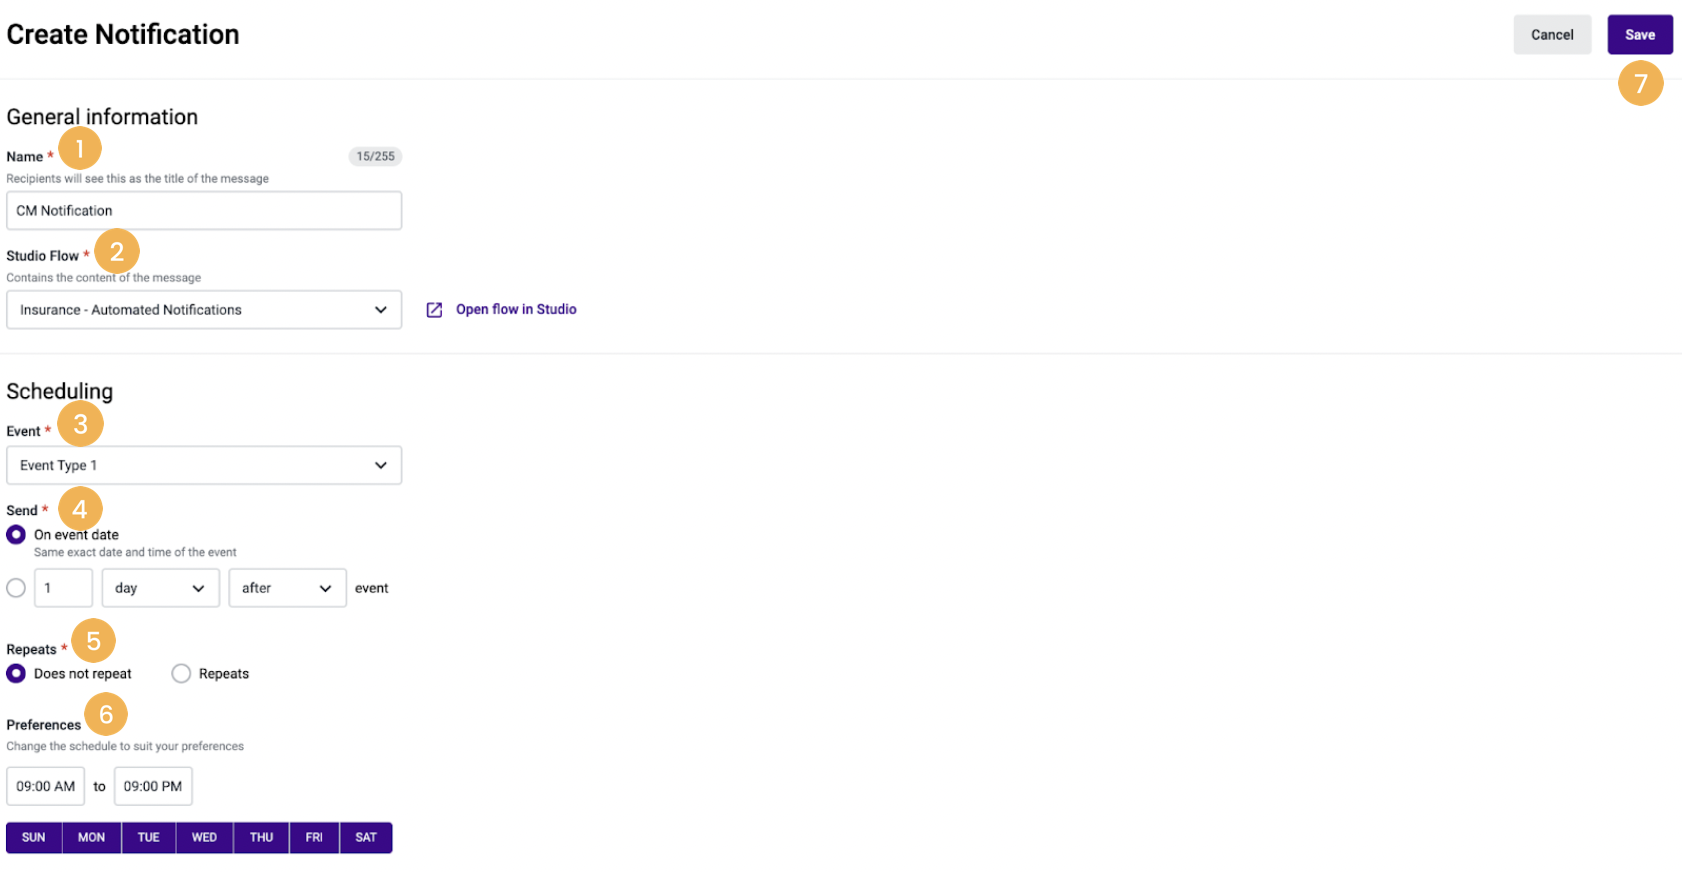1682x872 pixels.
Task: Open the day unit dropdown
Action: pos(160,588)
